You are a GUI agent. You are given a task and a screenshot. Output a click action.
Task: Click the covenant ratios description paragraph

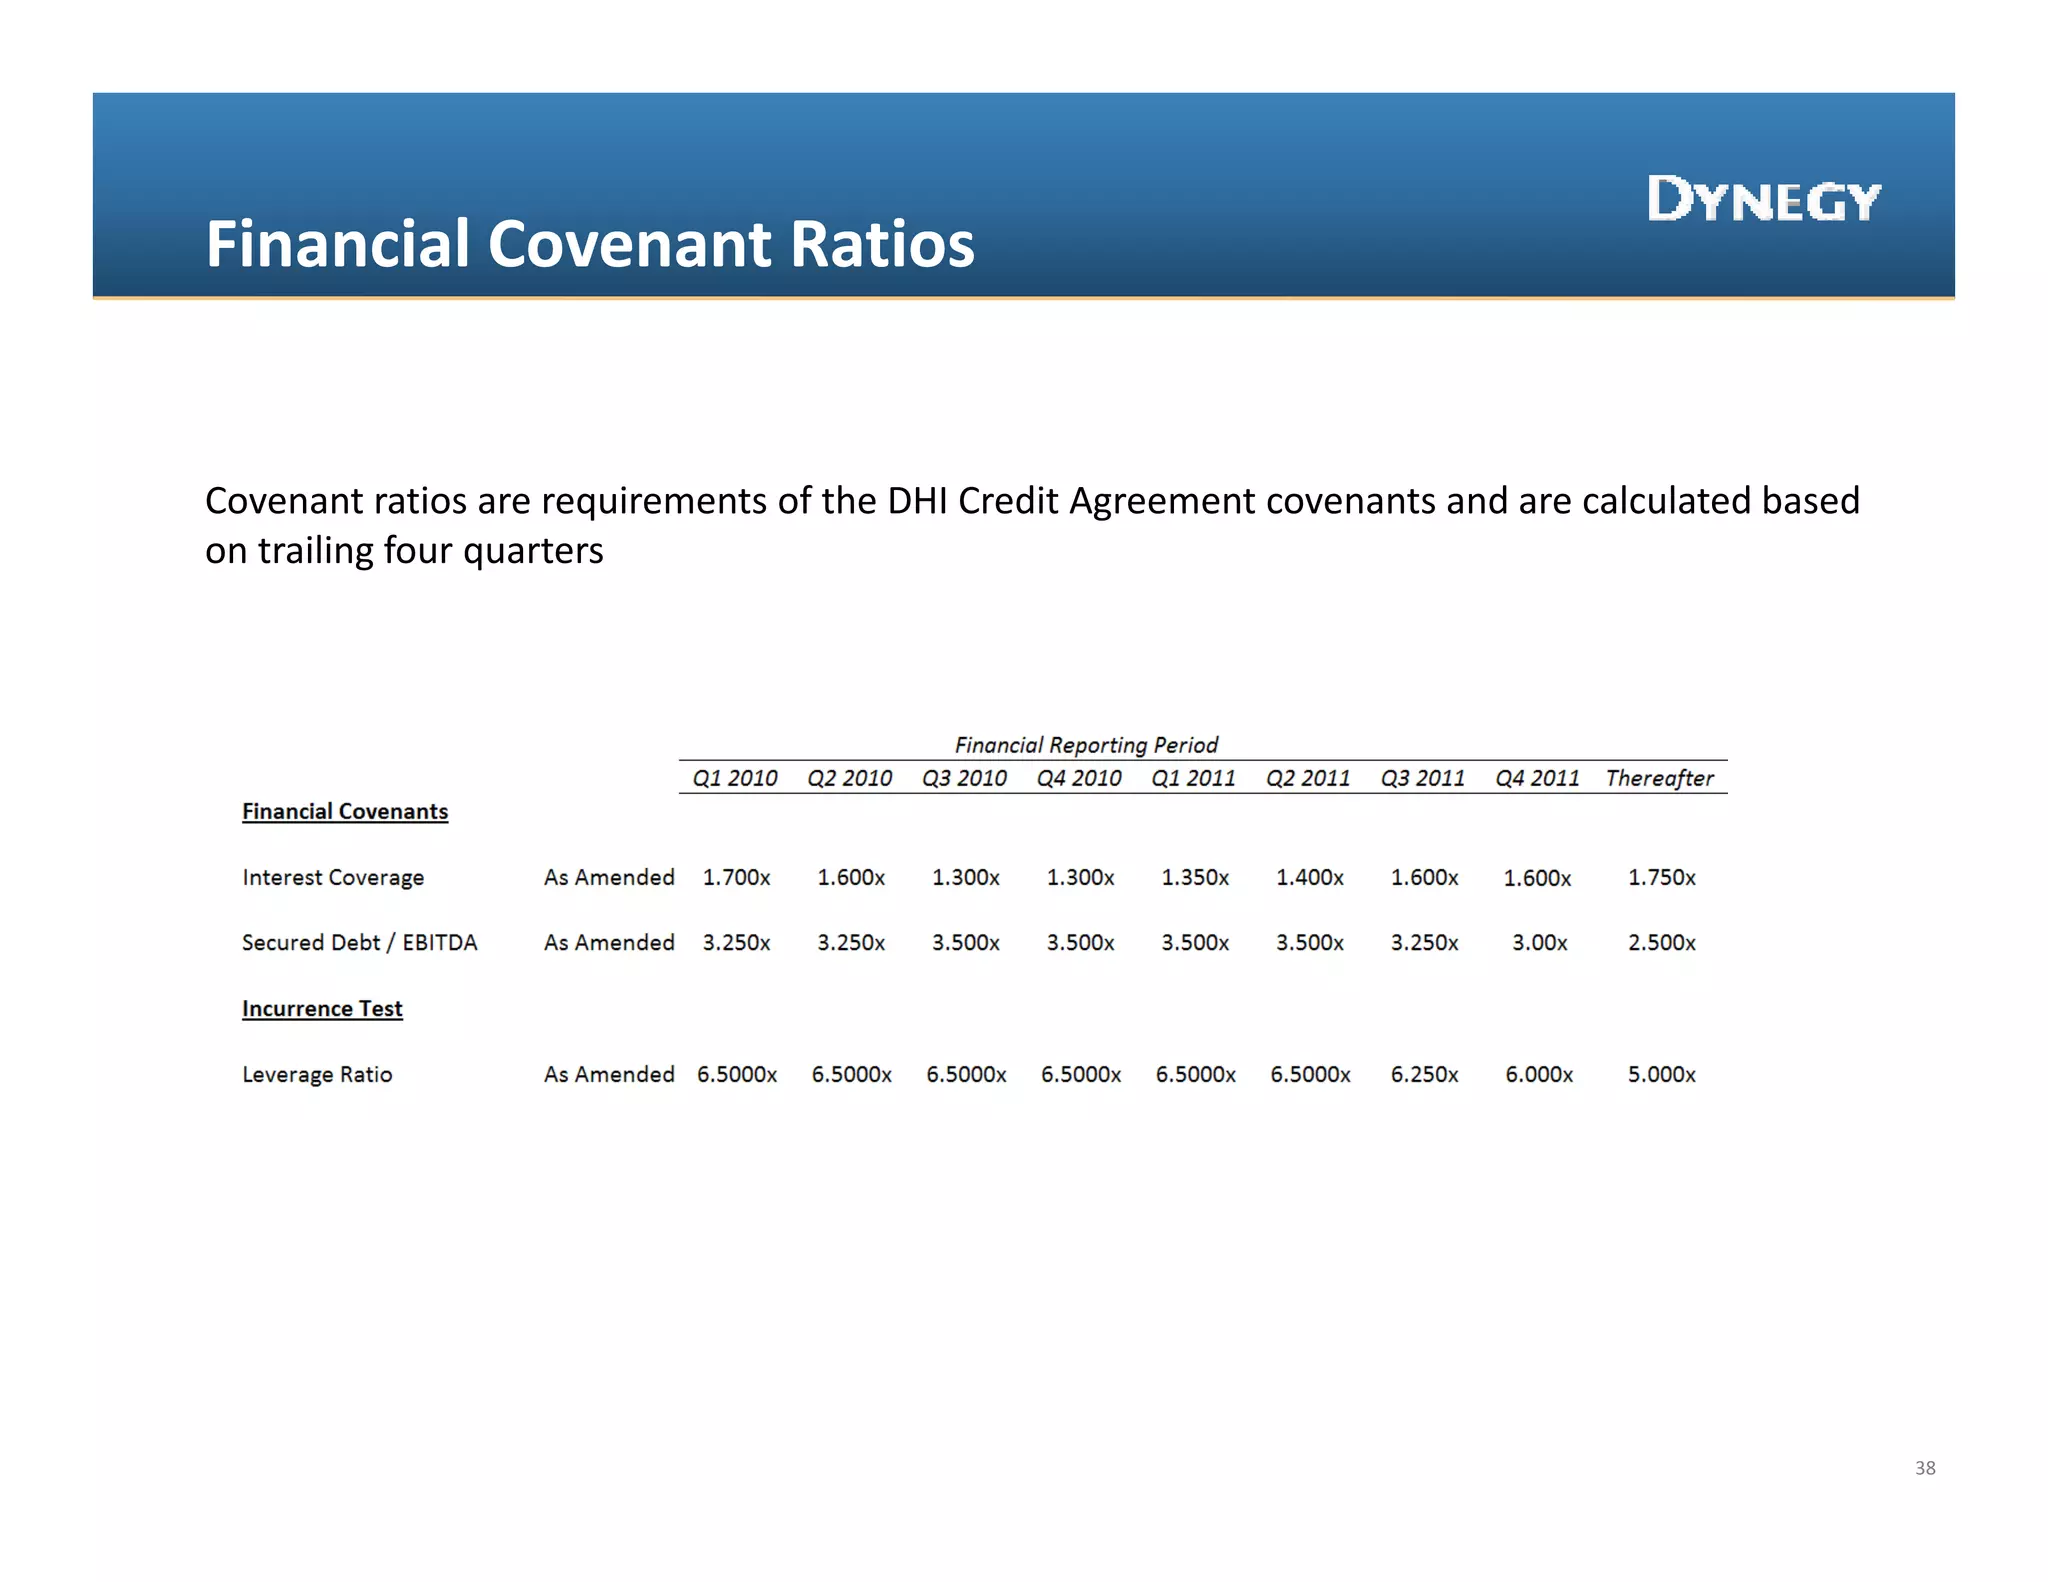click(x=1032, y=525)
